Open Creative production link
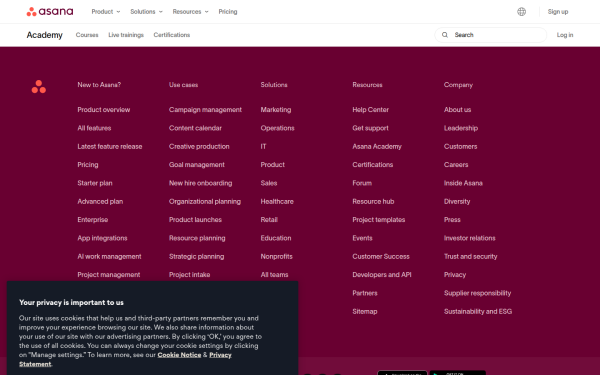The image size is (600, 375). click(x=199, y=146)
